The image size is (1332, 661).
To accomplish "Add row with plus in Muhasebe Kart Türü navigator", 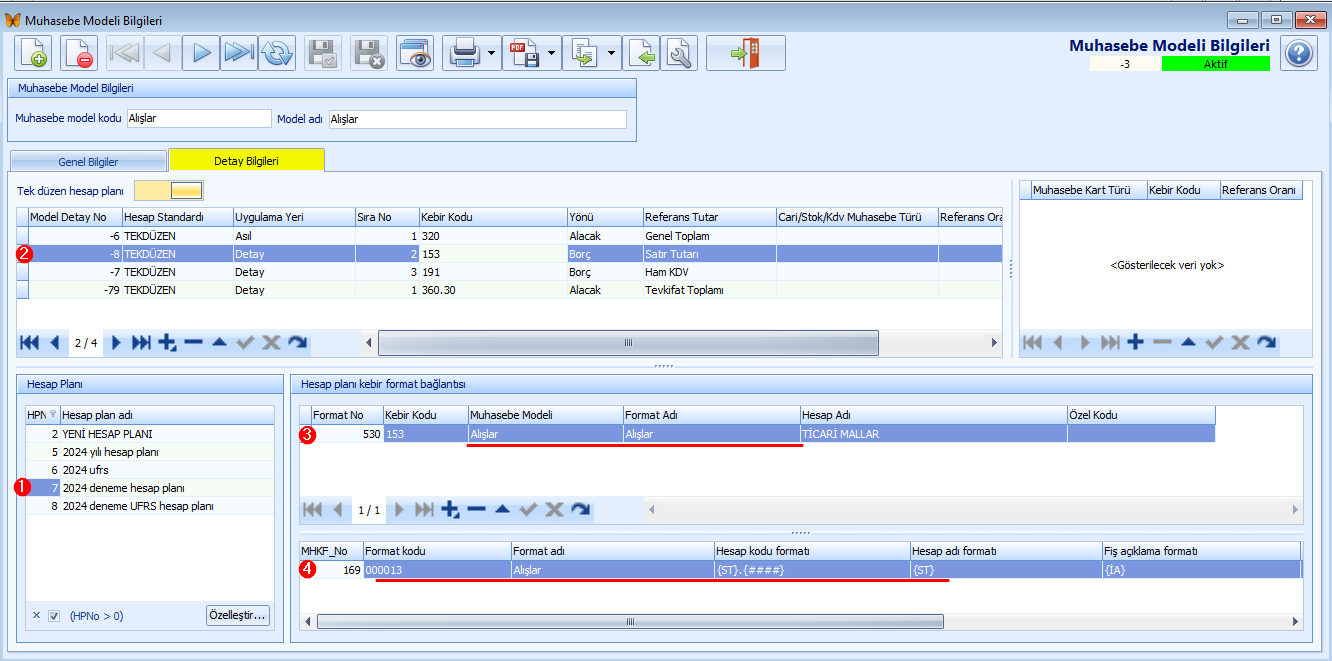I will coord(1135,343).
